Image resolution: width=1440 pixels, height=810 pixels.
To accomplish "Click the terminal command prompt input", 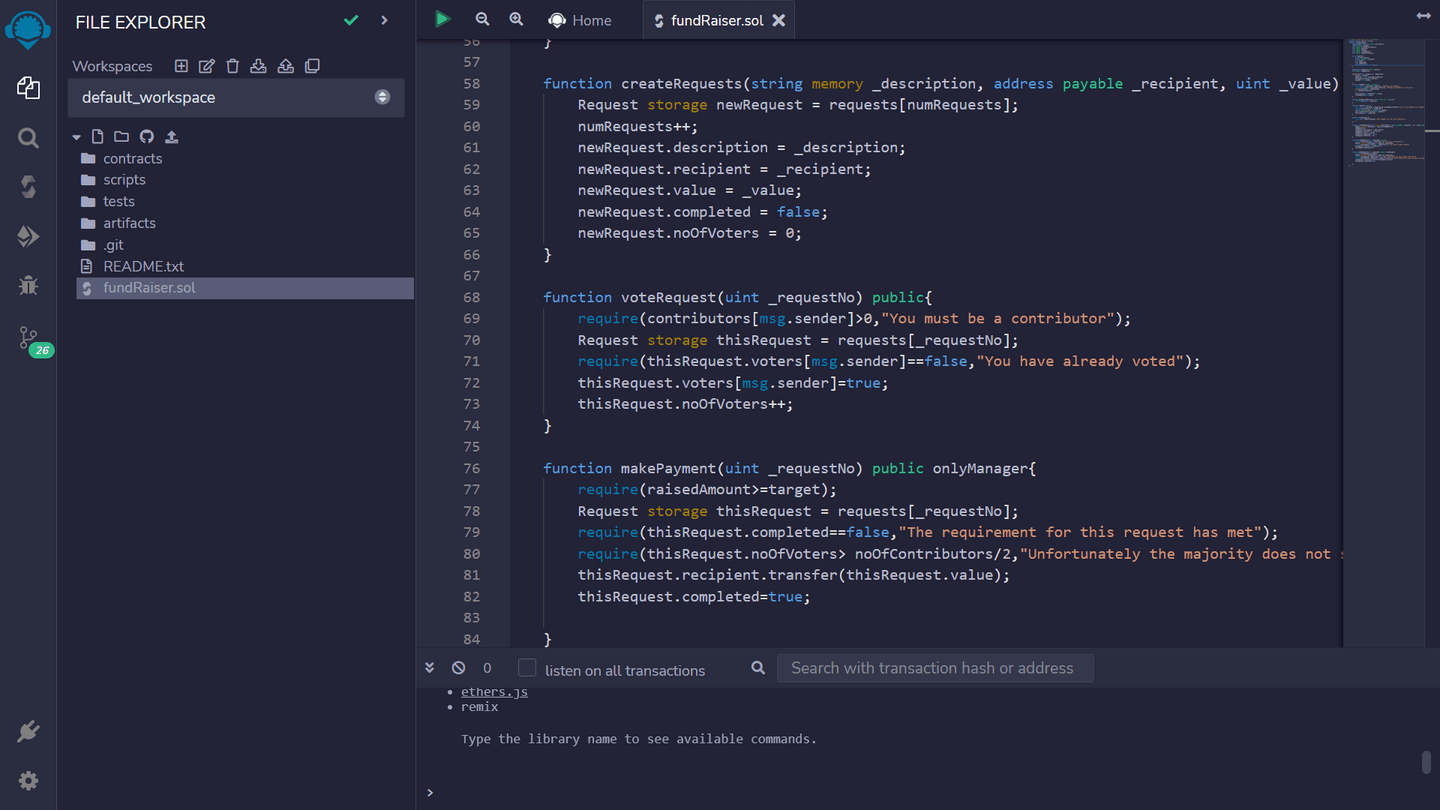I will click(x=930, y=793).
